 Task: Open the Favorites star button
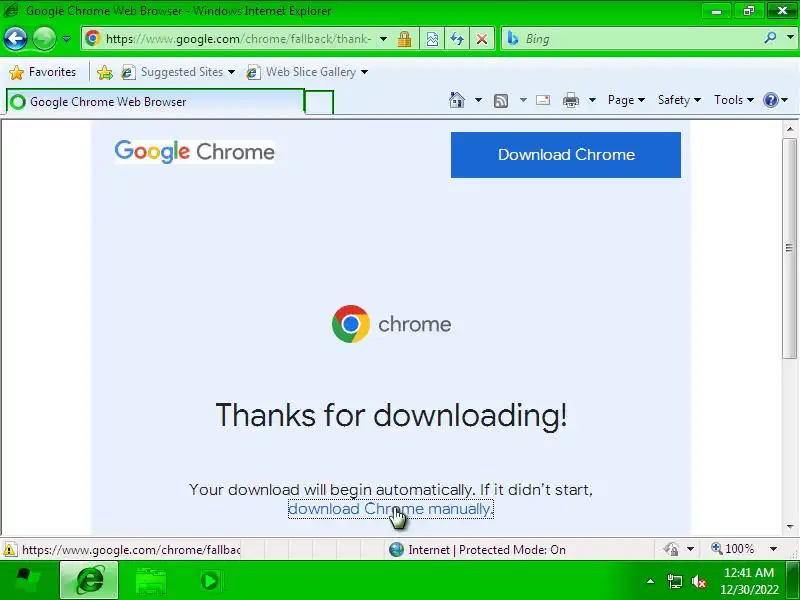tap(42, 72)
